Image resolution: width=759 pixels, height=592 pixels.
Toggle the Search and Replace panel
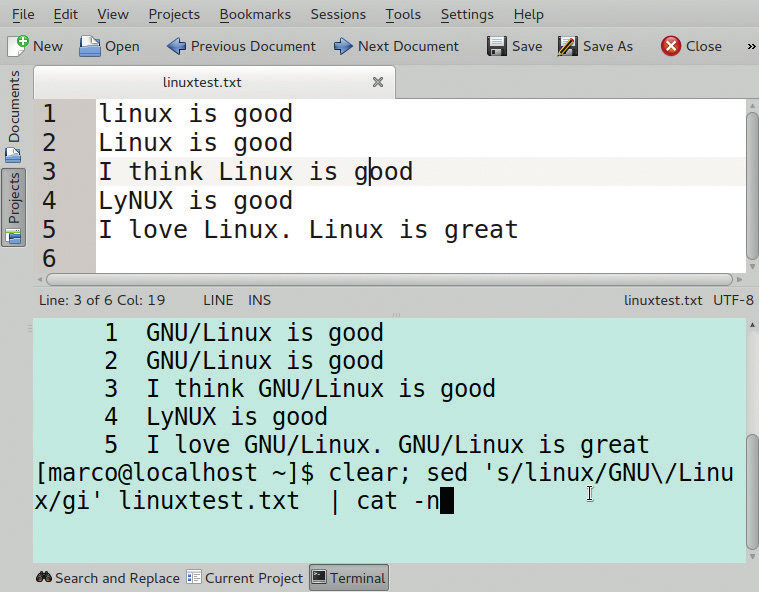pos(108,577)
